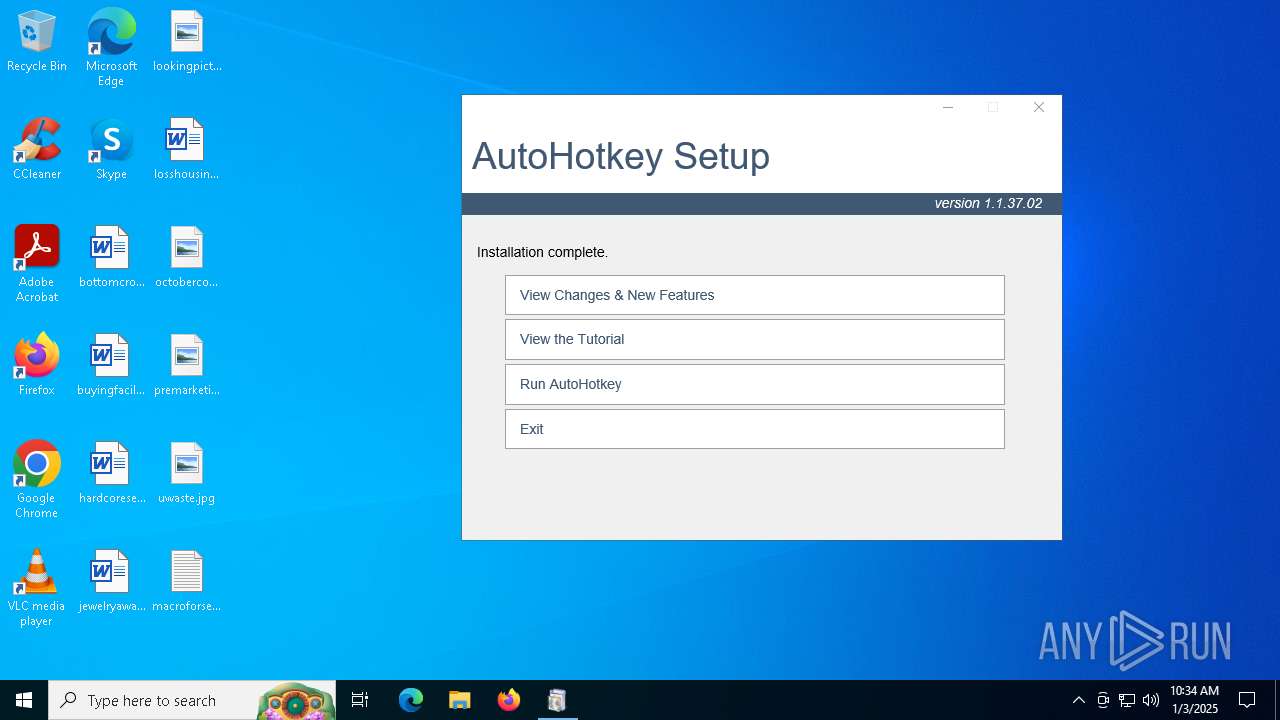Screen dimensions: 1280x720
Task: Open the network status tray icon
Action: [x=1127, y=700]
